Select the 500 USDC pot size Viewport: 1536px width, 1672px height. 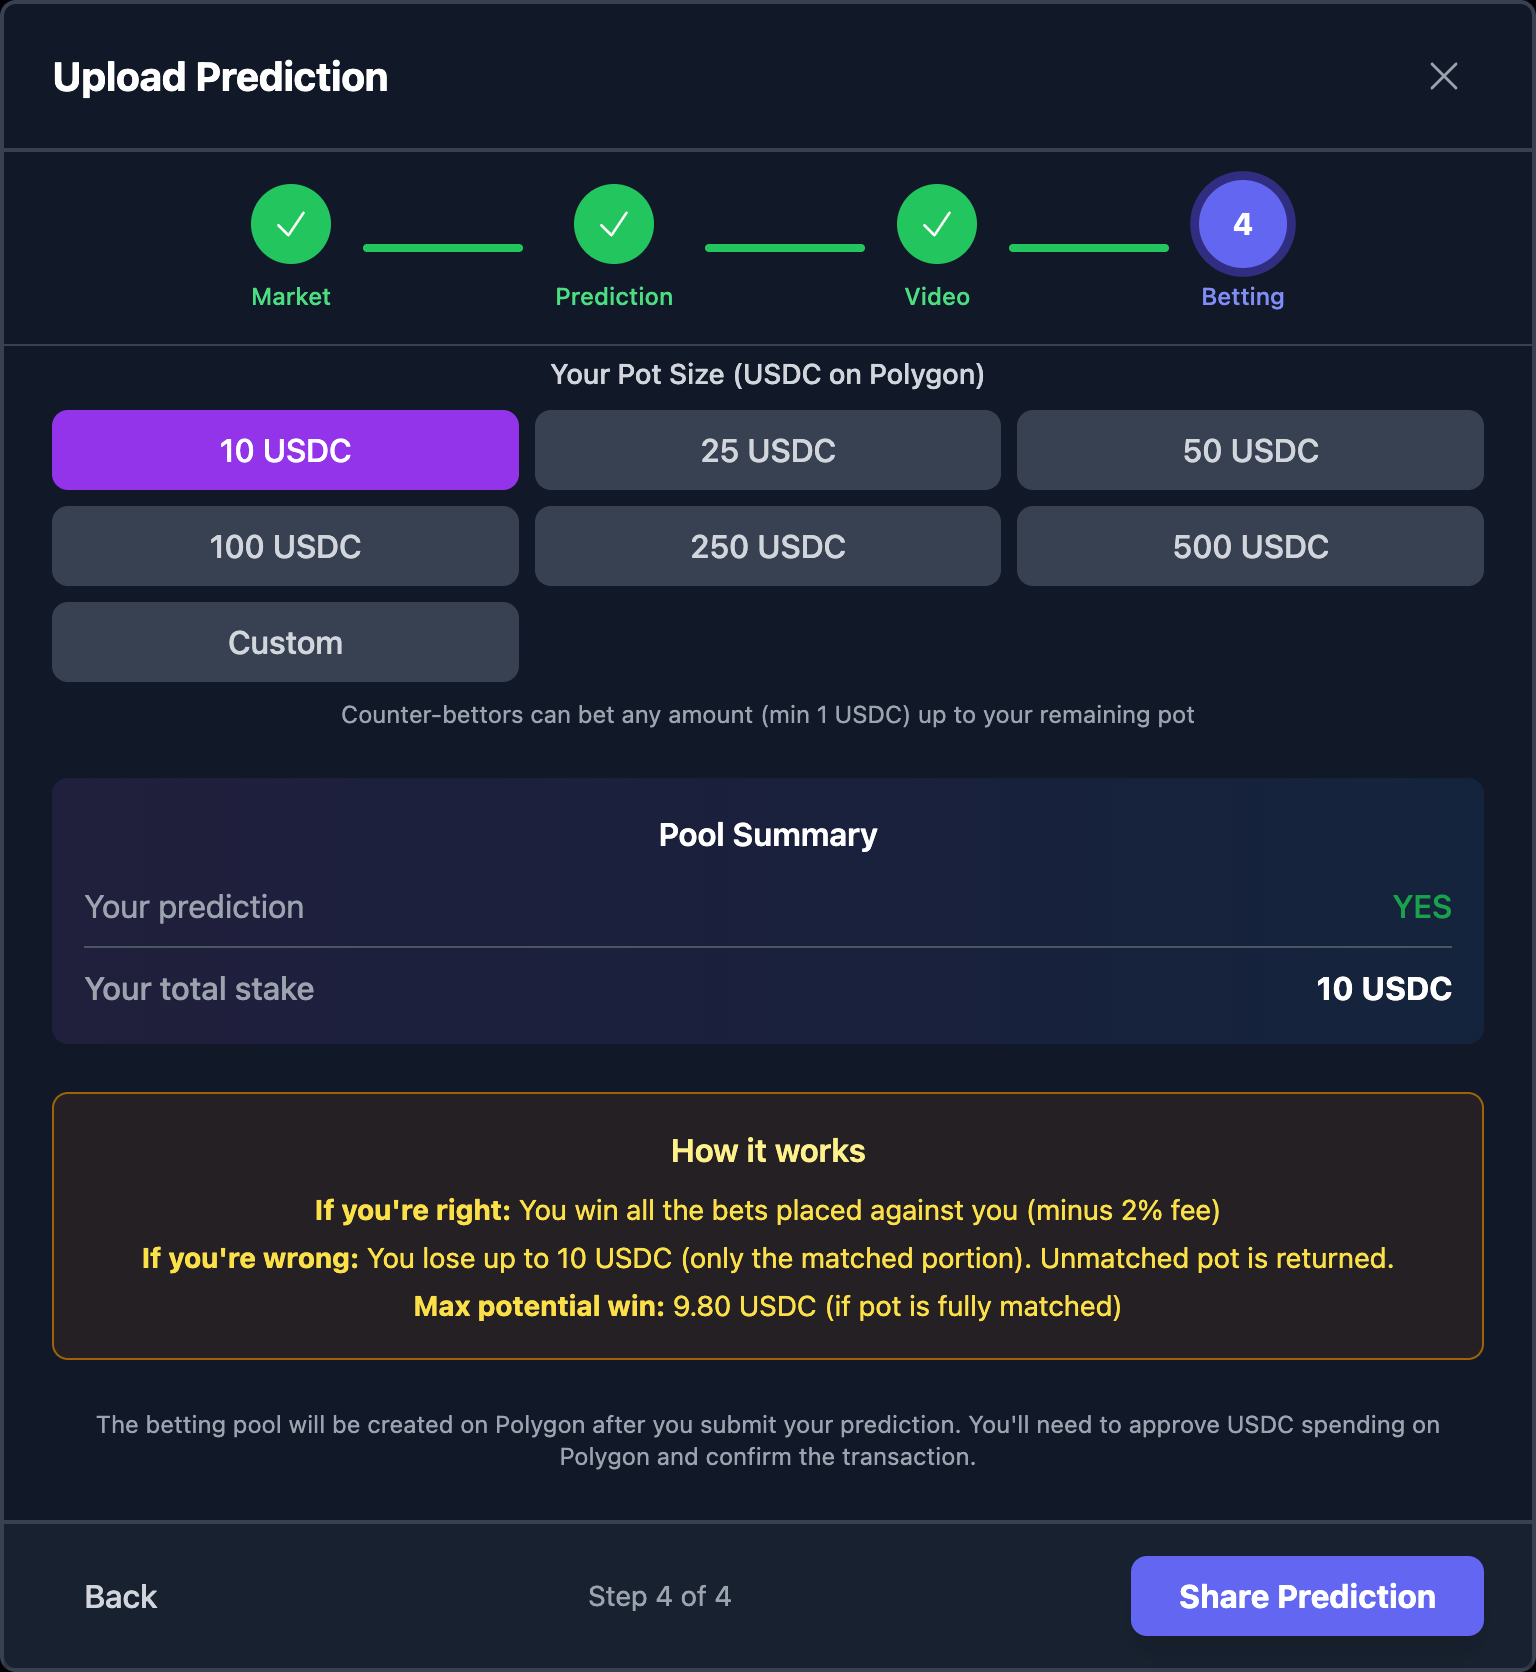[x=1249, y=546]
